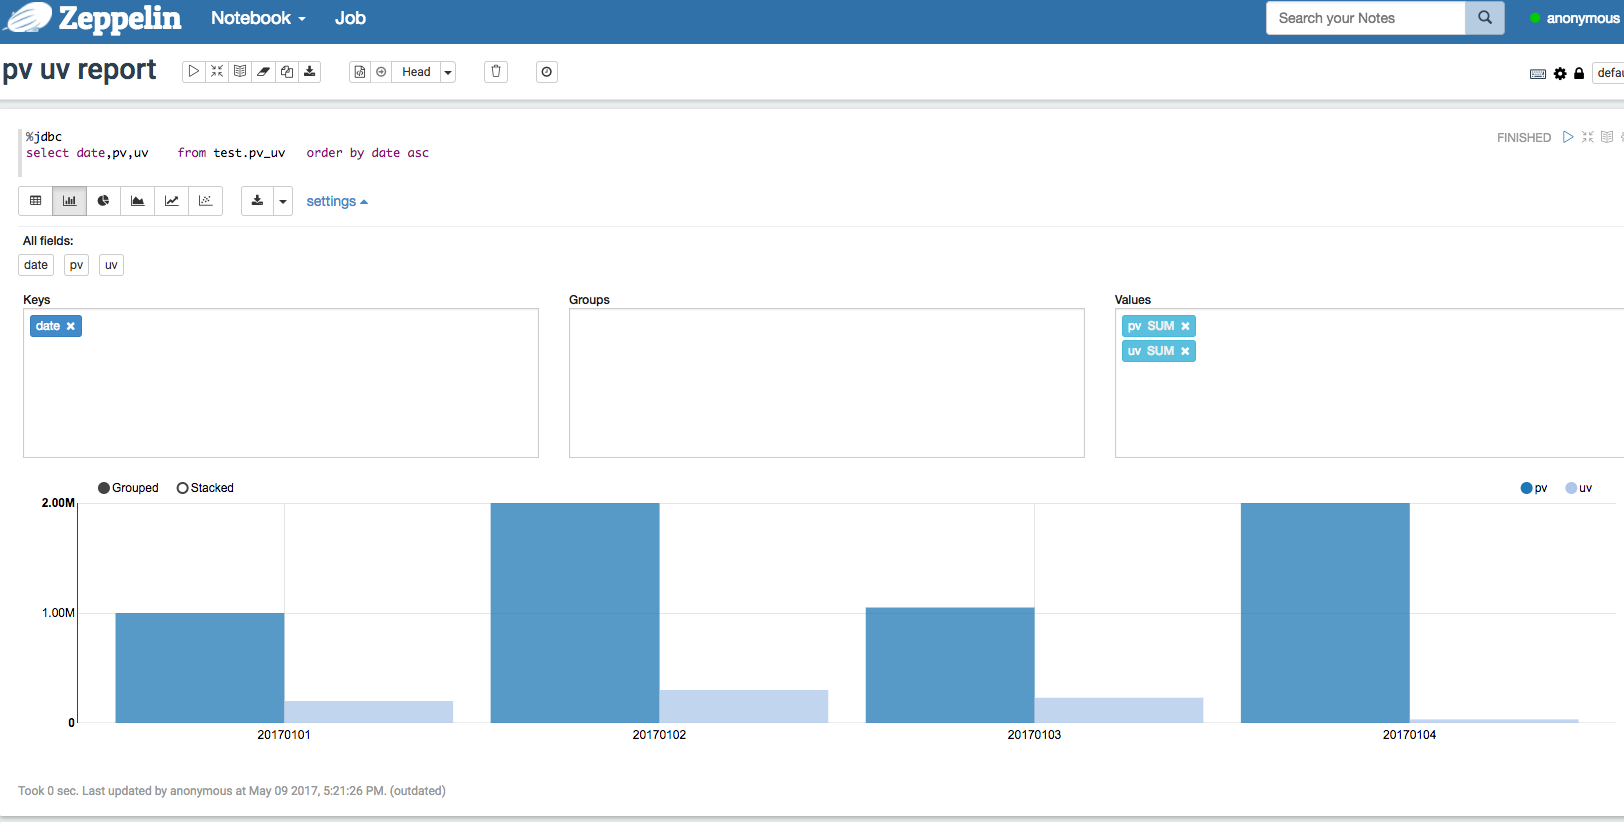Collapse the chart settings panel
1624x825 pixels.
click(337, 201)
